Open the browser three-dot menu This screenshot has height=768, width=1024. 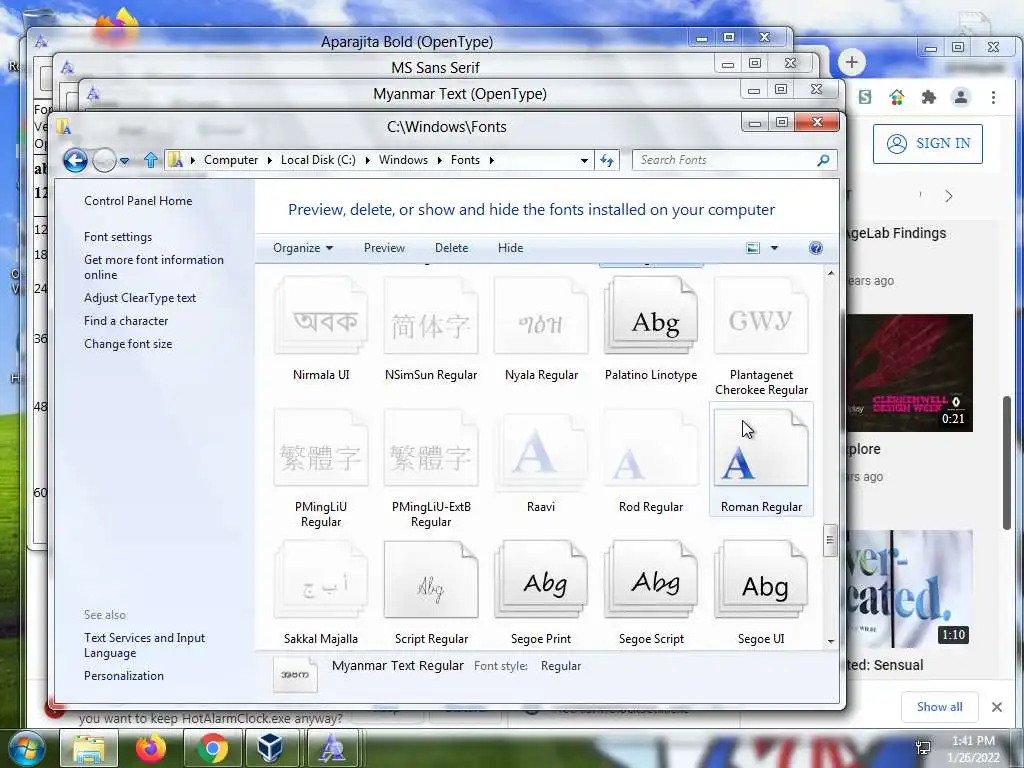[x=993, y=97]
